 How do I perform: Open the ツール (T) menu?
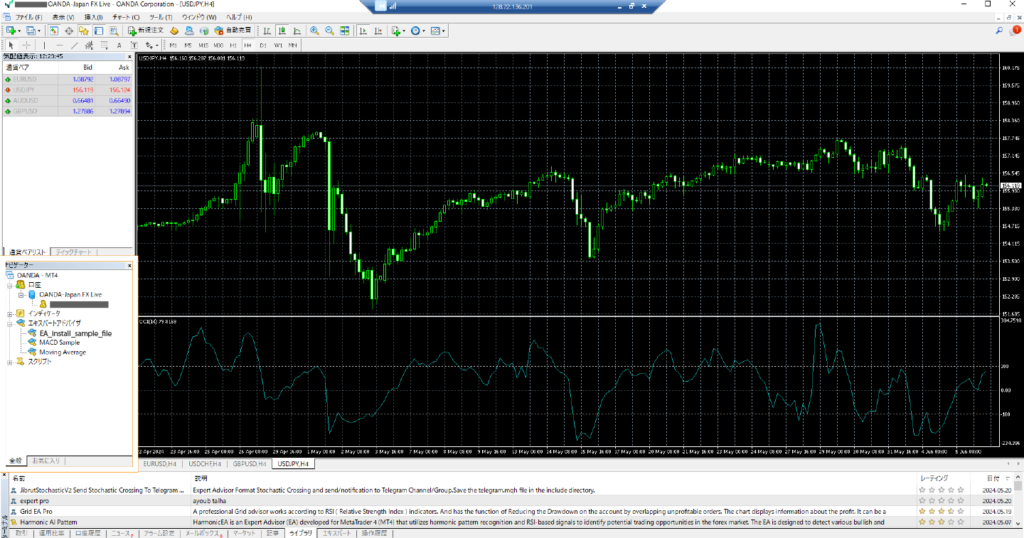(161, 17)
